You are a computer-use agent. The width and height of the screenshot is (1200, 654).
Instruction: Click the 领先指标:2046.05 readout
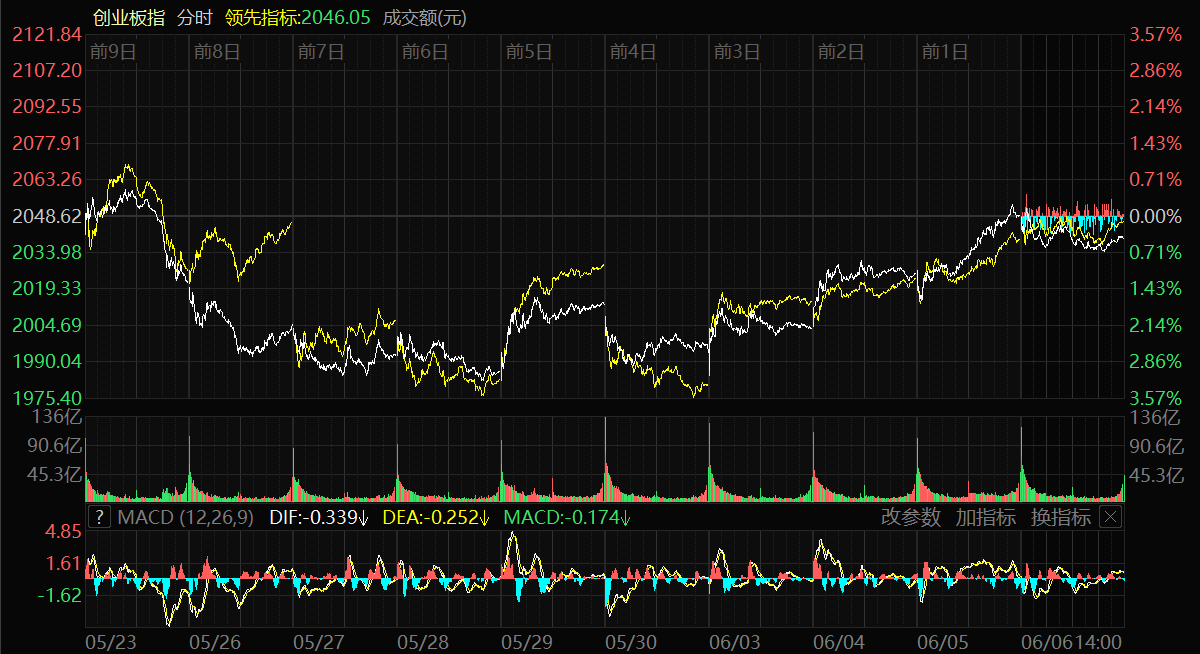[298, 17]
